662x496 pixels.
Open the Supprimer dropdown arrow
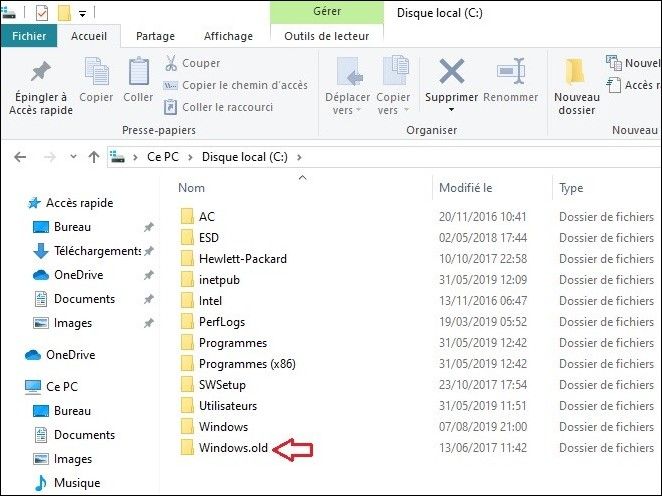point(451,110)
